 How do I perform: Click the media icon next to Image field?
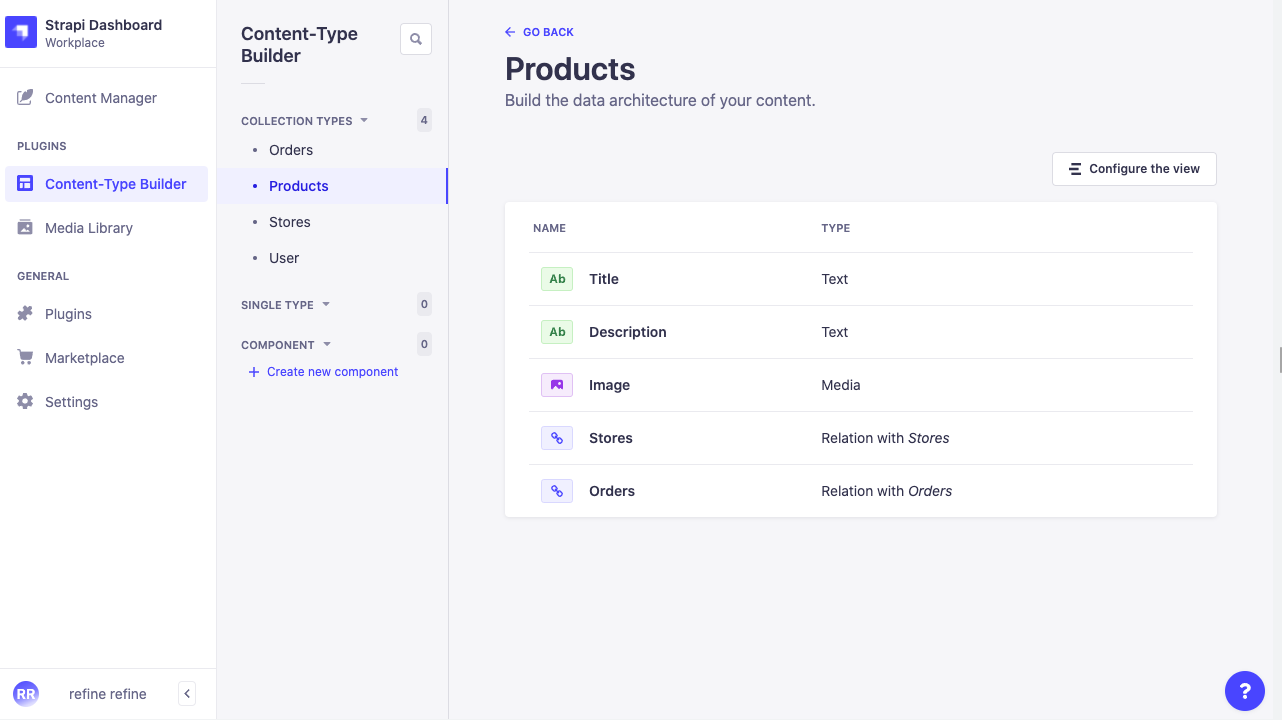click(x=557, y=385)
